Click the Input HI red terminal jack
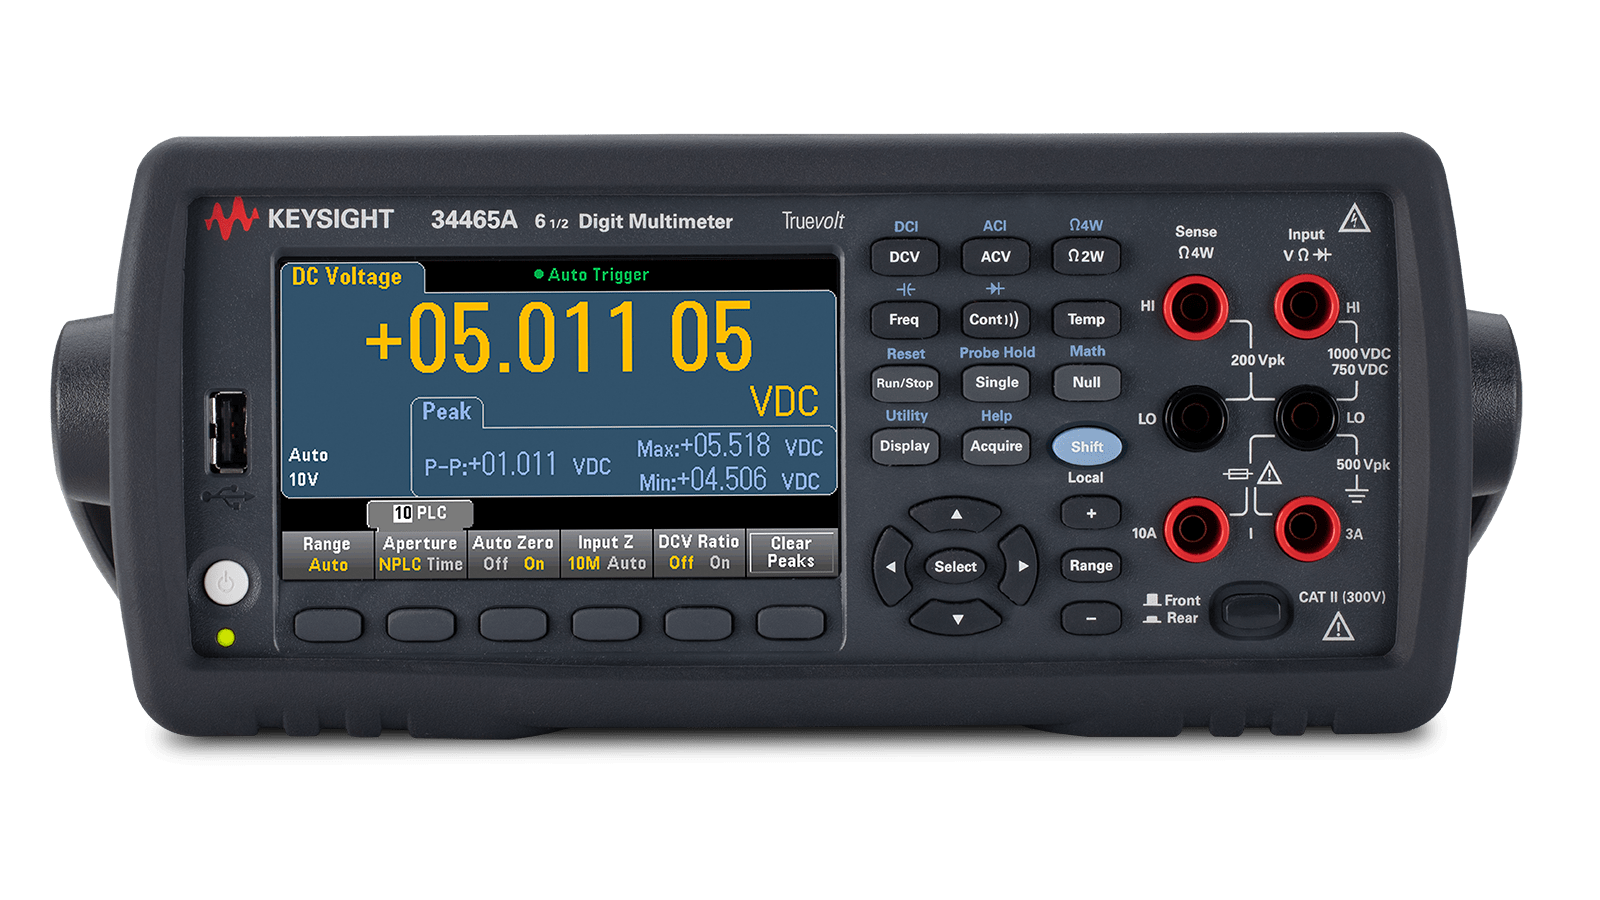1600x900 pixels. [1305, 307]
